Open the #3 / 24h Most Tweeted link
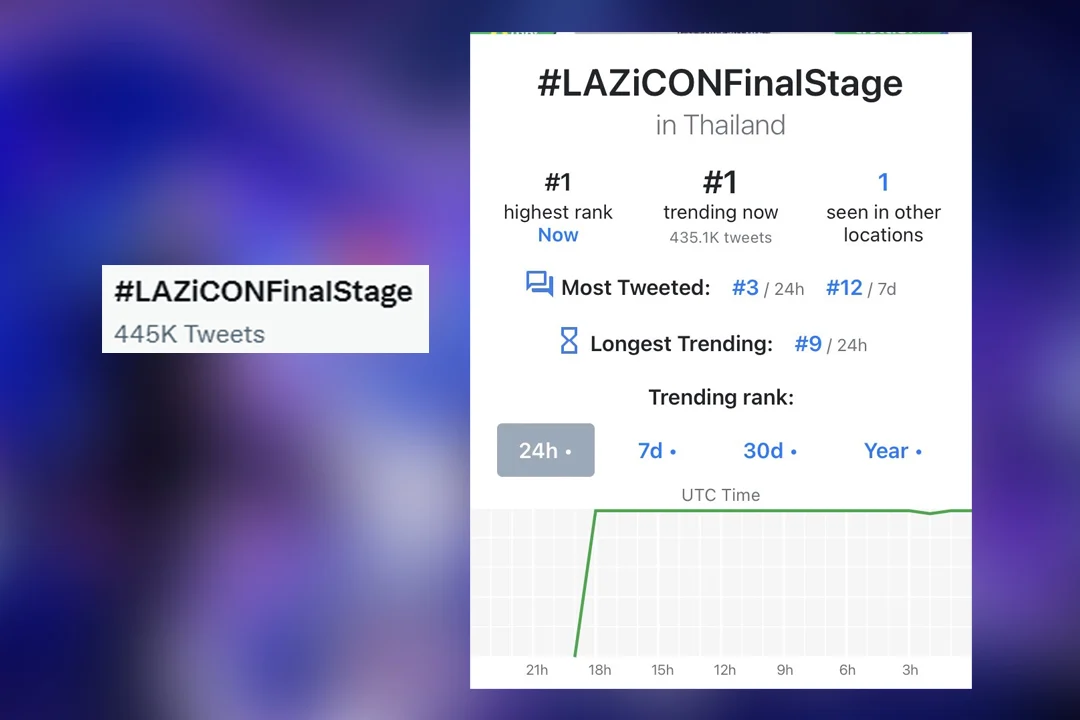 point(746,288)
